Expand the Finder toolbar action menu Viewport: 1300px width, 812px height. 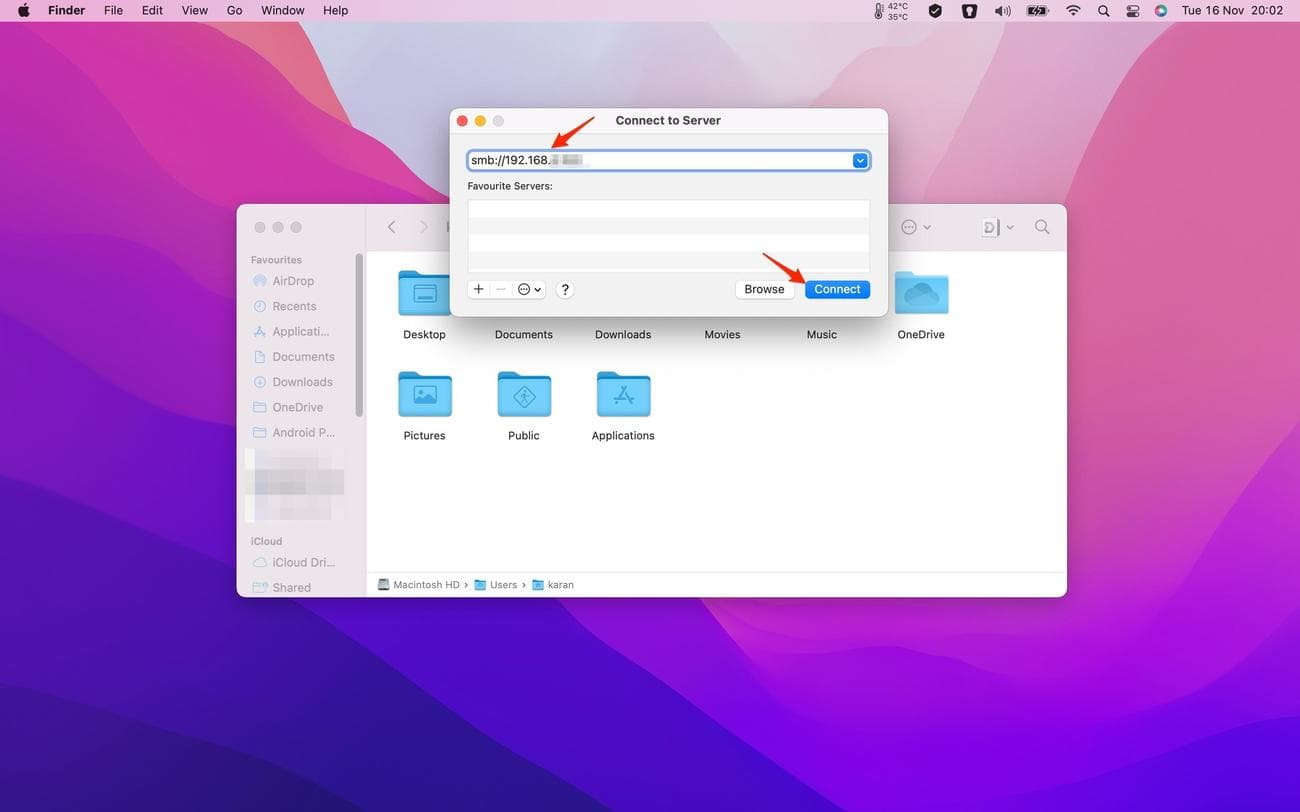915,227
